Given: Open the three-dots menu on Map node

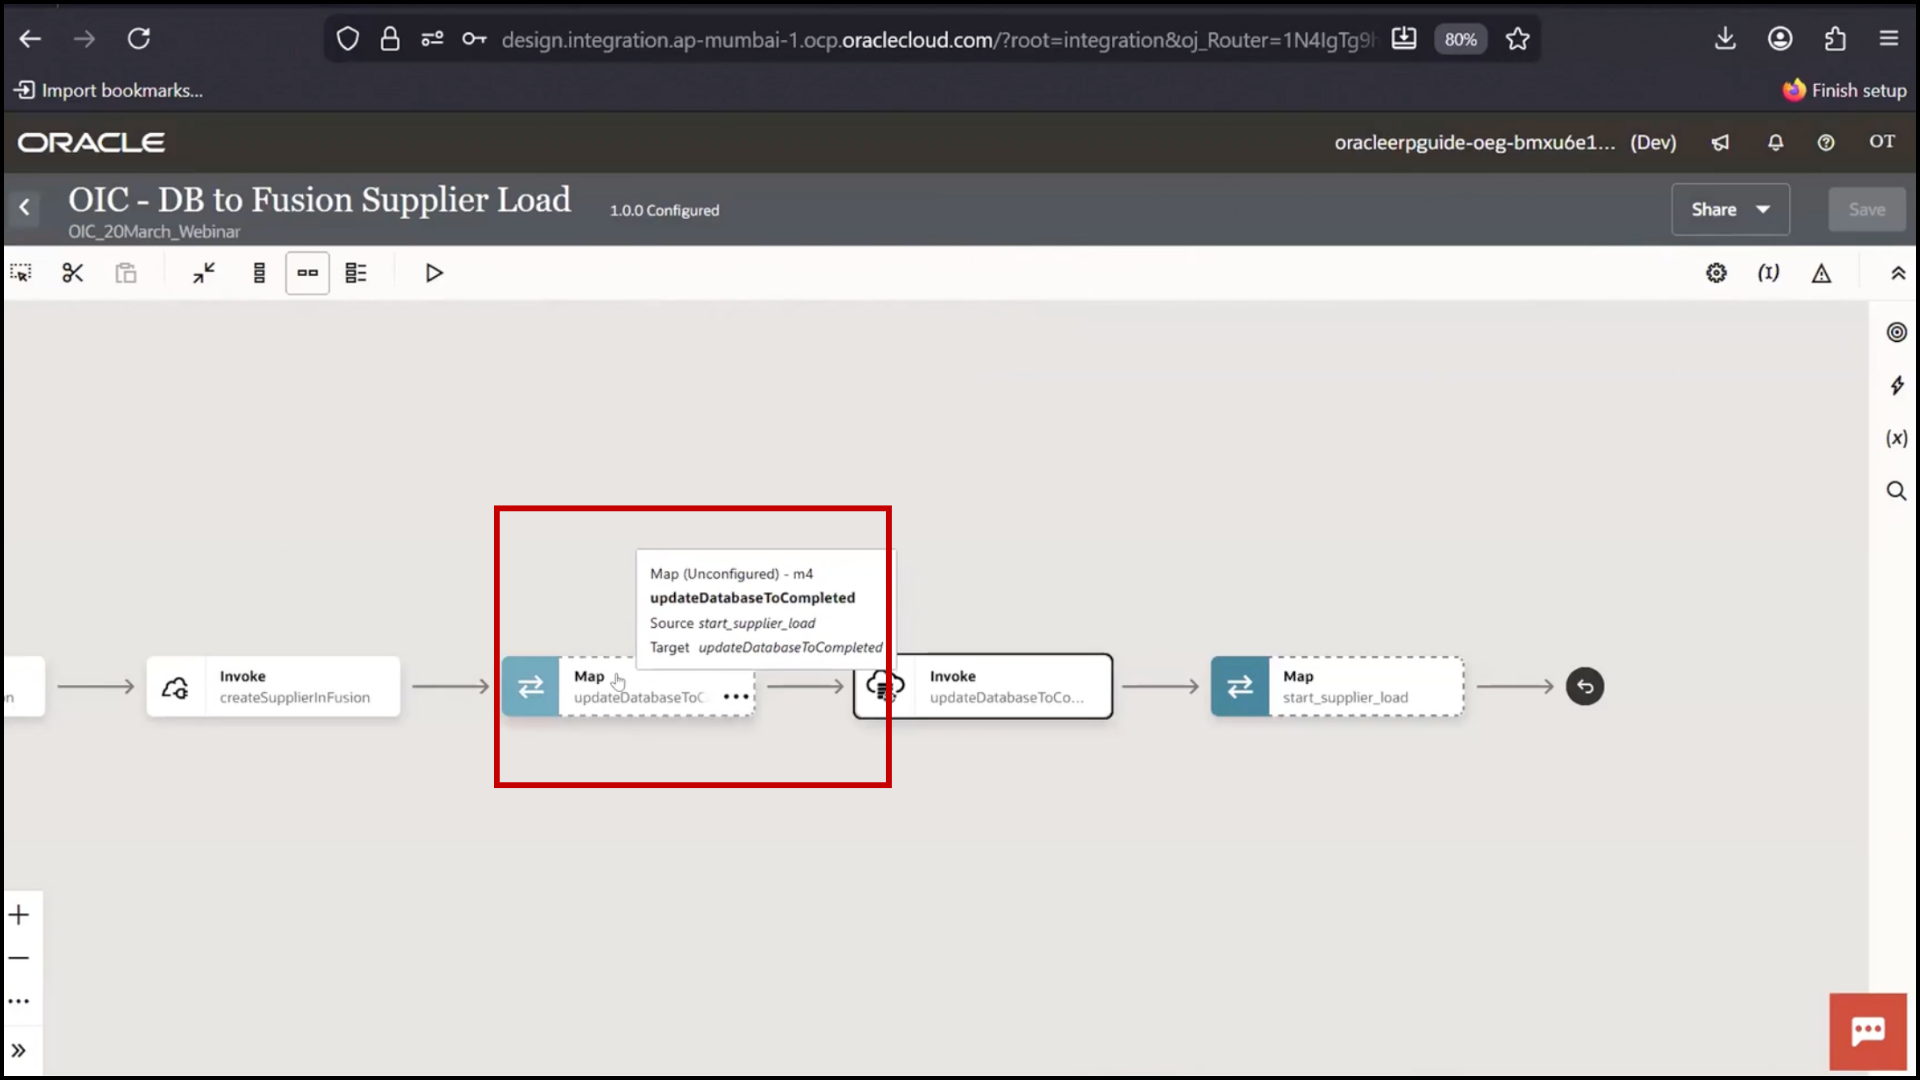Looking at the screenshot, I should point(736,697).
